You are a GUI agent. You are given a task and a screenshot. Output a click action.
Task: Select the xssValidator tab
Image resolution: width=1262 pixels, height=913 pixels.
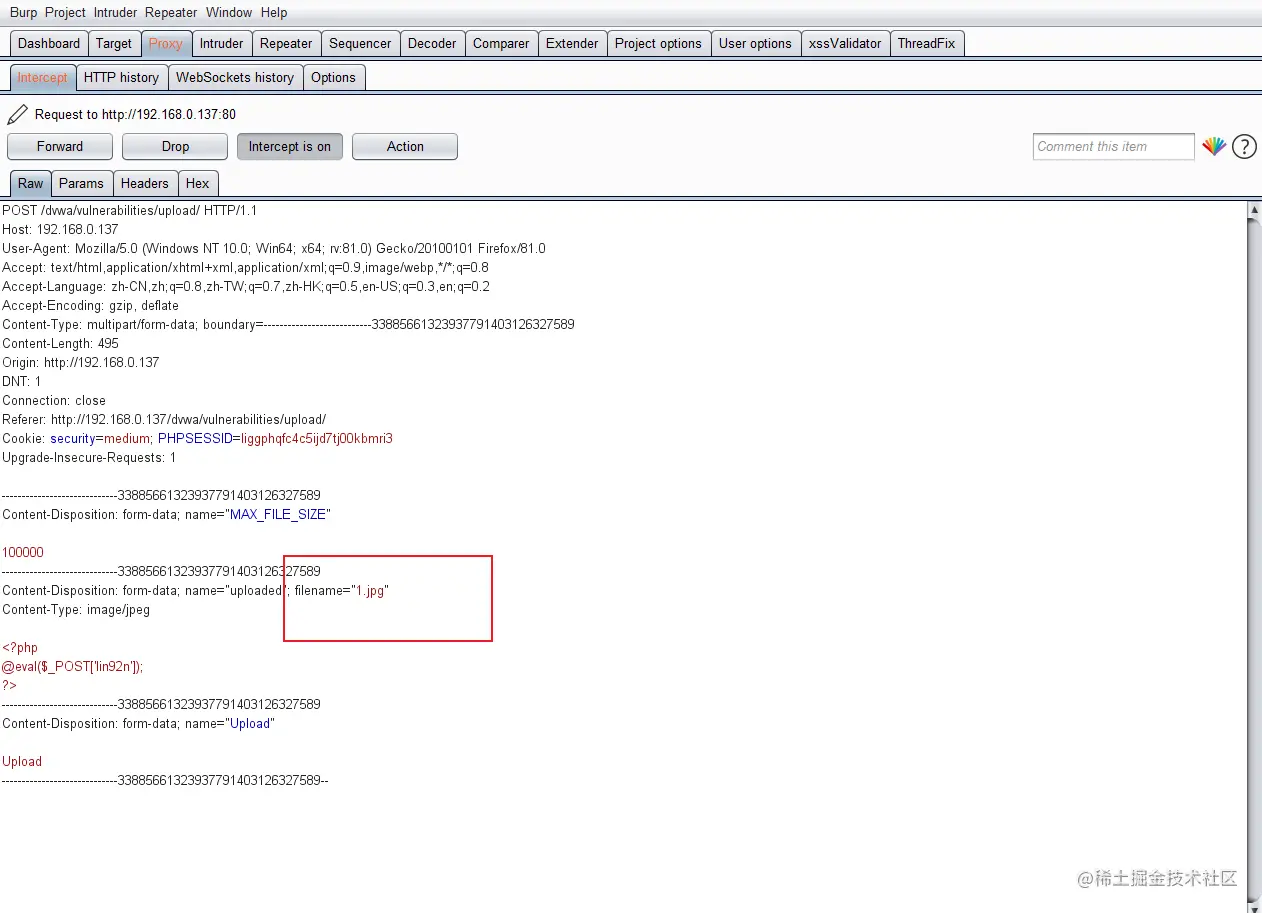pyautogui.click(x=845, y=43)
